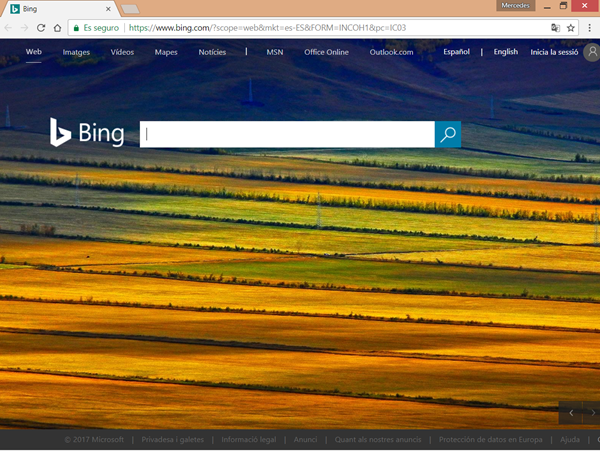Click © 2017 Microsoft footer text
The image size is (600, 451).
coord(94,440)
